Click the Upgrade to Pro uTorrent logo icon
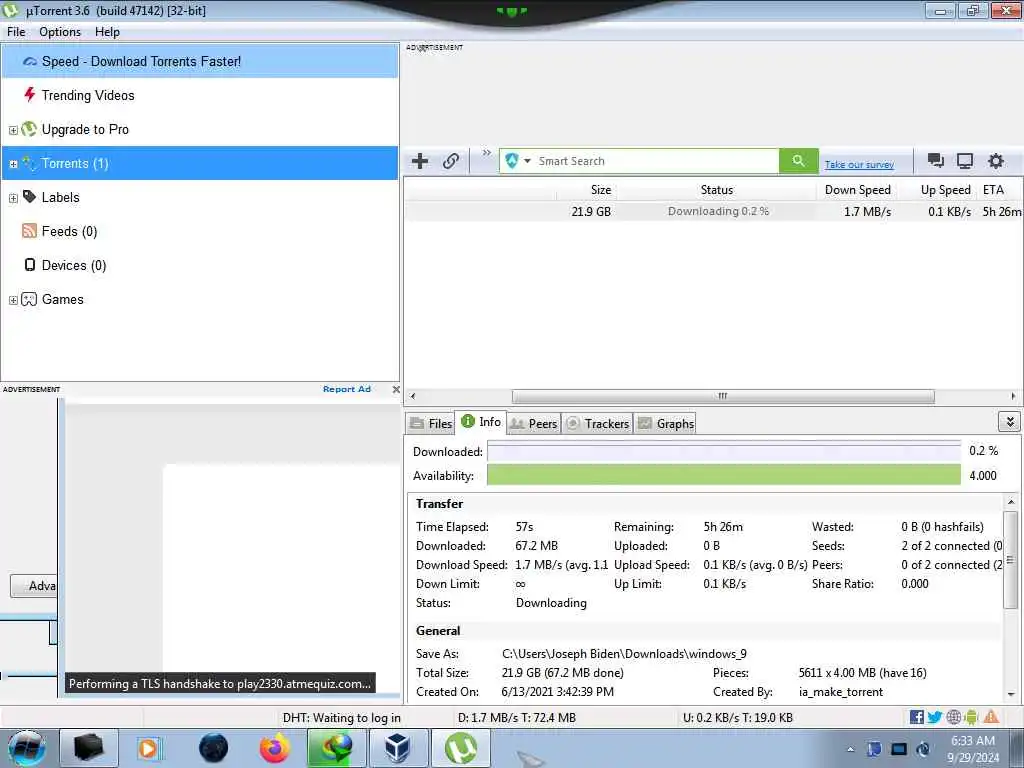This screenshot has height=768, width=1024. pos(29,129)
